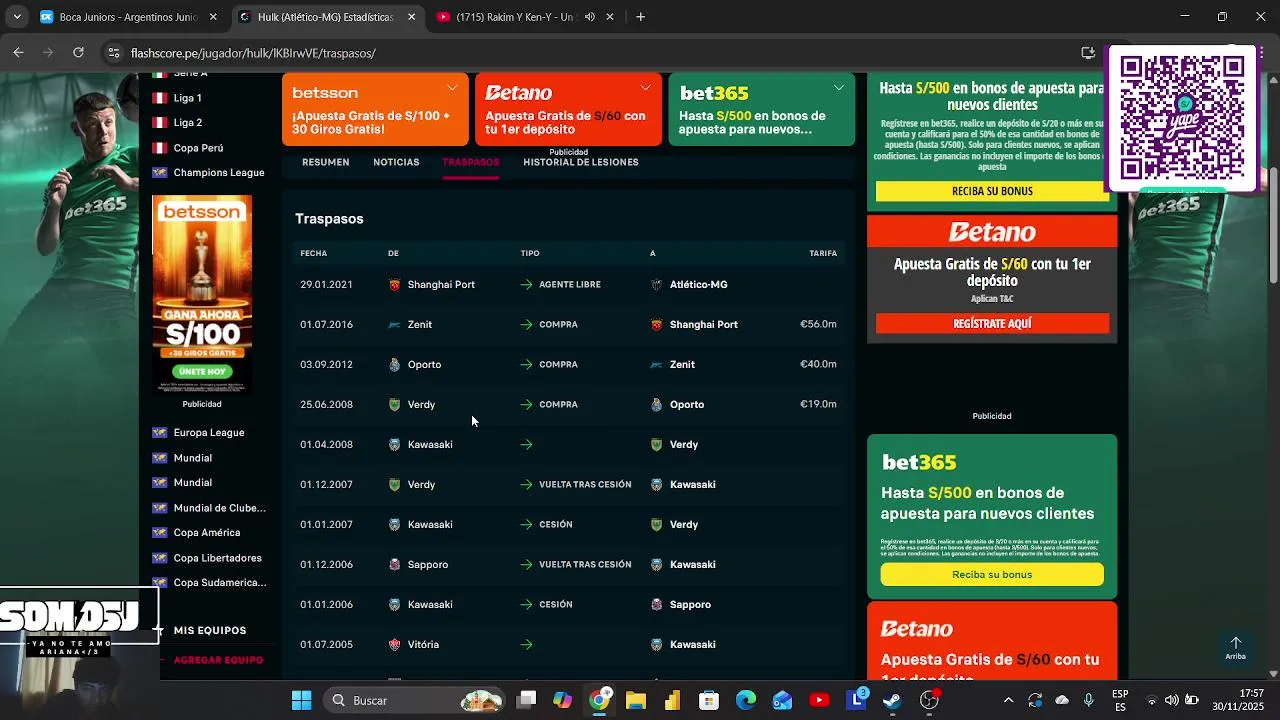Open Shanghai Port destination in 01.07.2016 row
The height and width of the screenshot is (720, 1280).
[703, 325]
